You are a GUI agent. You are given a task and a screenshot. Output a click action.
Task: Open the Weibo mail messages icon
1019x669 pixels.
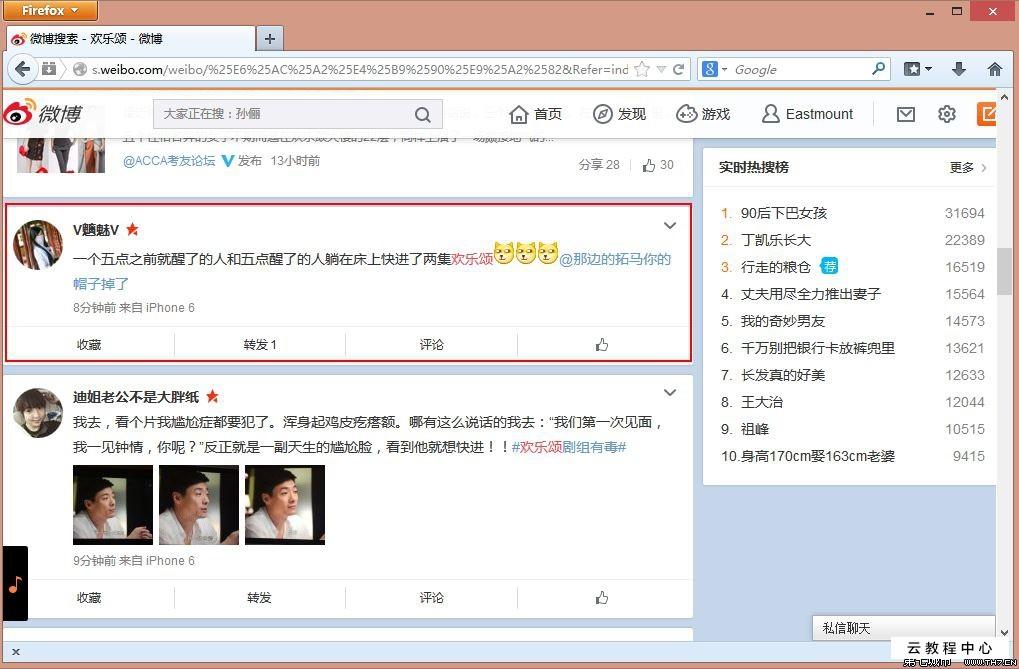click(x=905, y=114)
